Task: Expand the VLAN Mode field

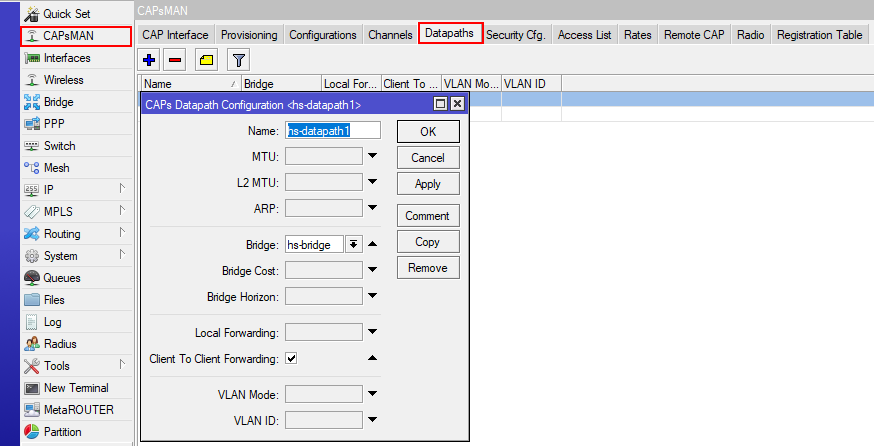Action: (372, 394)
